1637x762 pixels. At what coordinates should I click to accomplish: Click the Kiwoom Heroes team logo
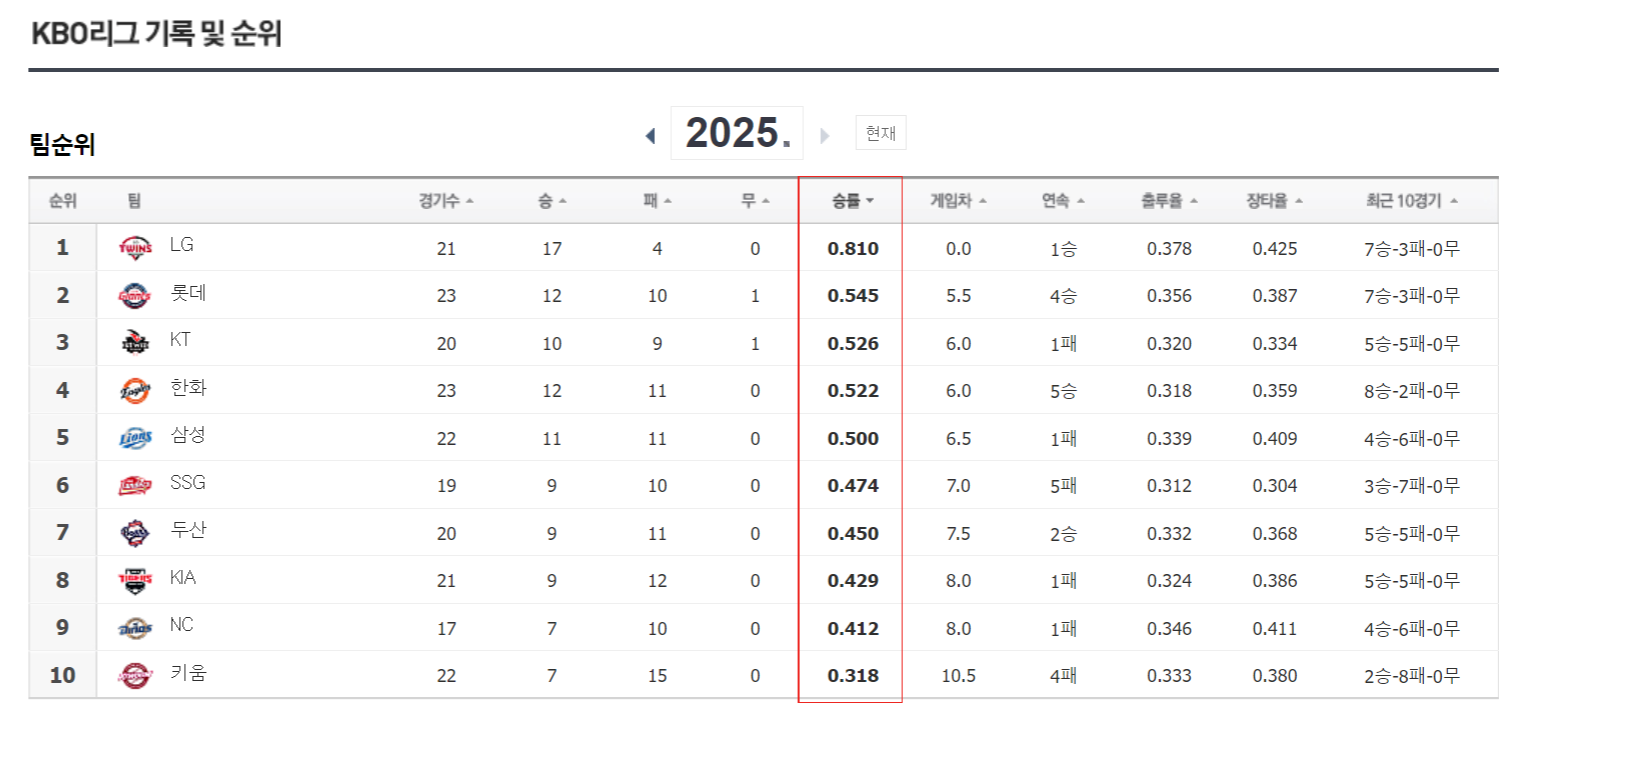pos(135,676)
